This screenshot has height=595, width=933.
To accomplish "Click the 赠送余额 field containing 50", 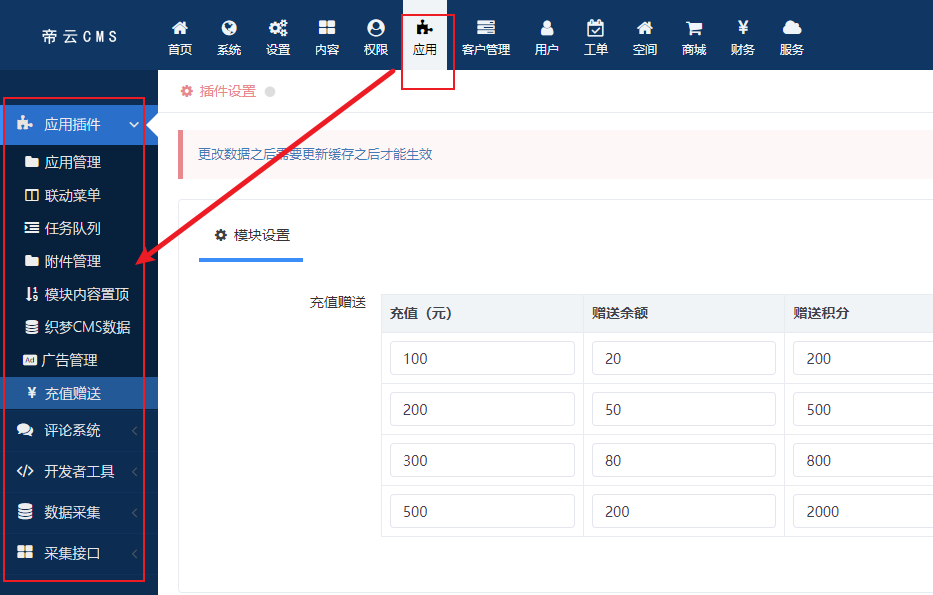I will (x=684, y=409).
